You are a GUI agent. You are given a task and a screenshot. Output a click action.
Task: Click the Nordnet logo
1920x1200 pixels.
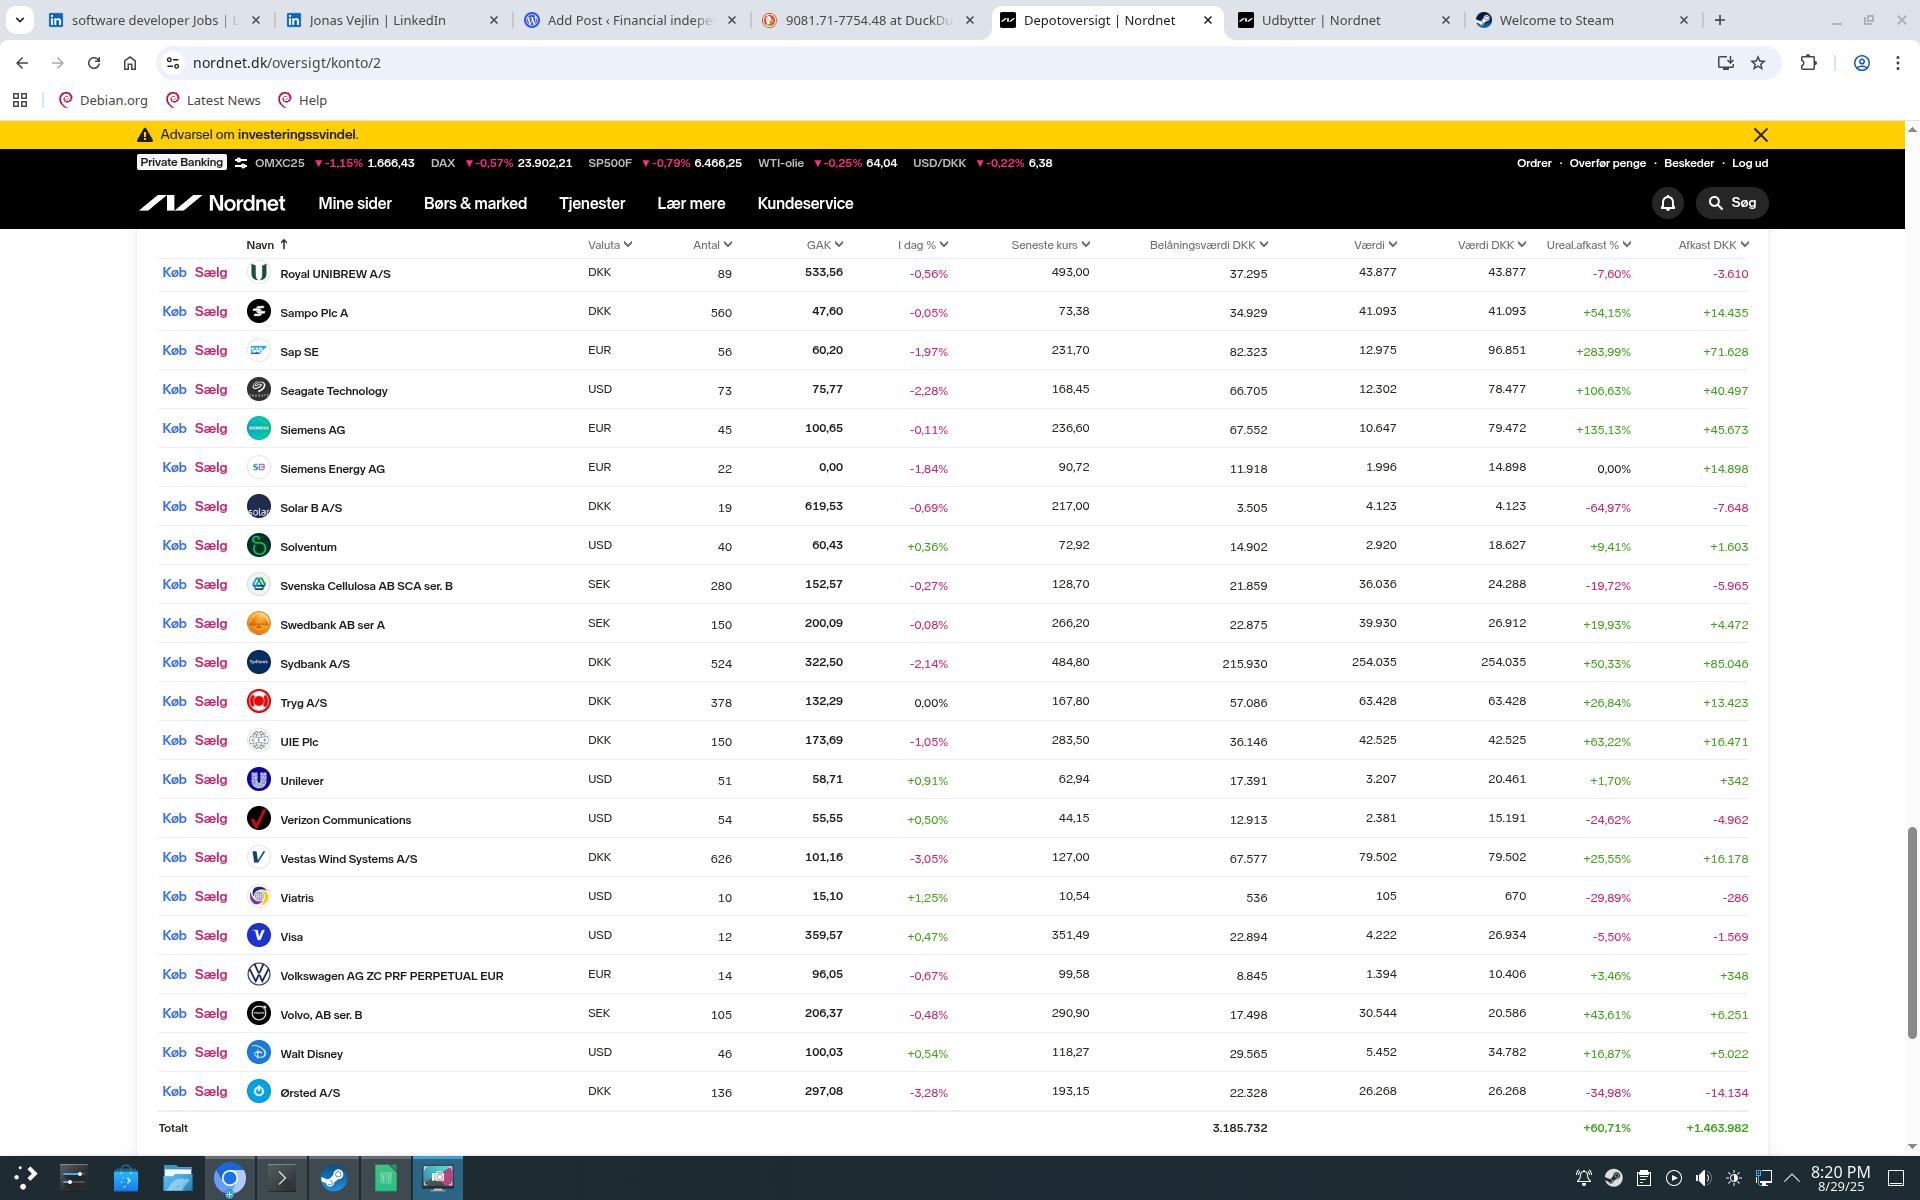[x=212, y=203]
